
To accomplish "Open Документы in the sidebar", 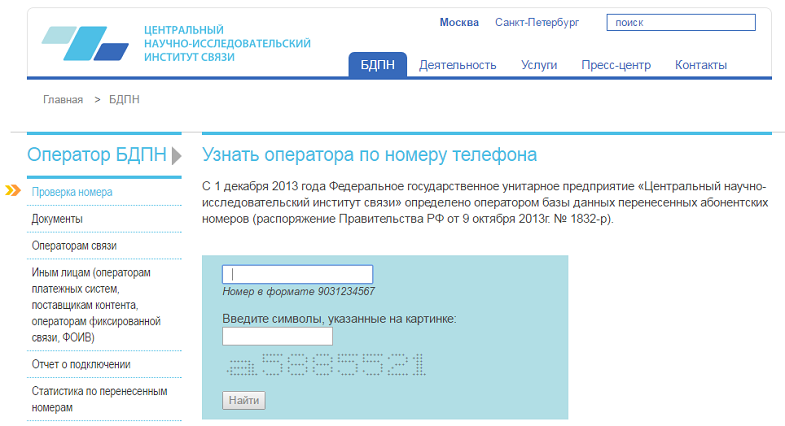I will 57,219.
